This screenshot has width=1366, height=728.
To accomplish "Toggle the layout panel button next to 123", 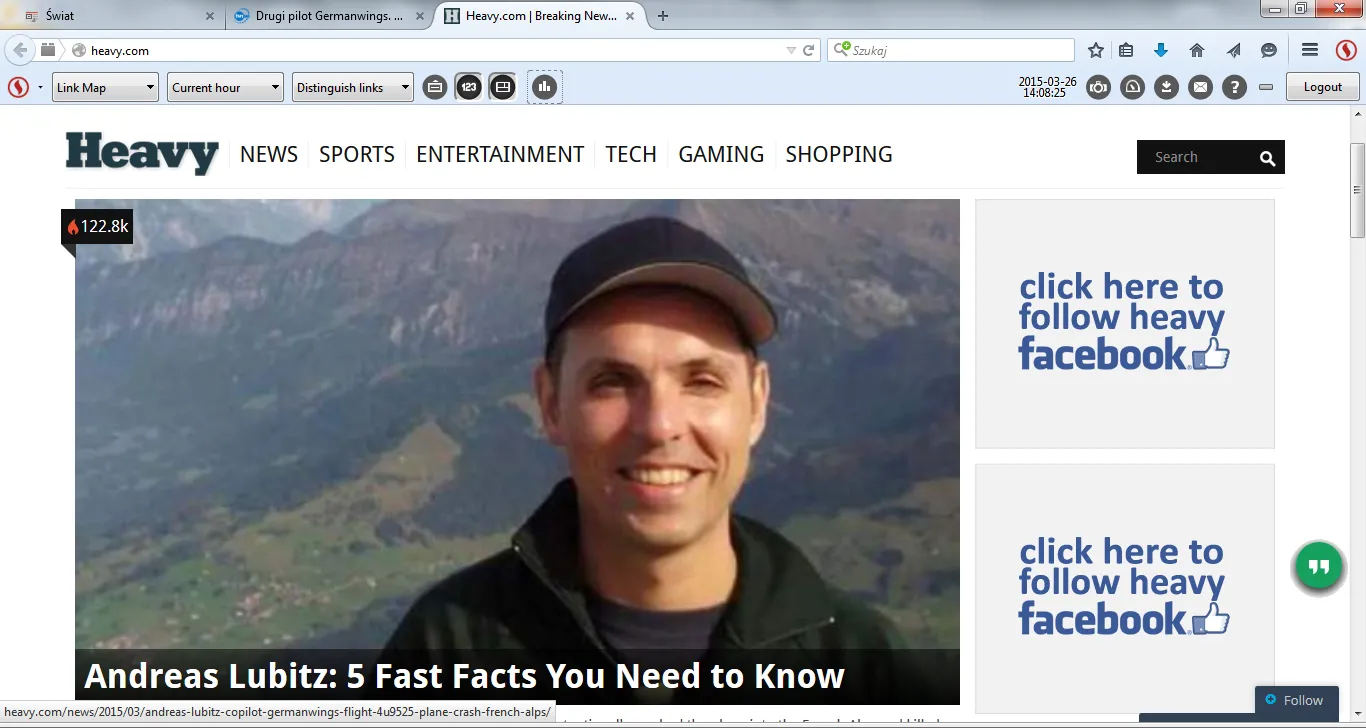I will pos(503,87).
